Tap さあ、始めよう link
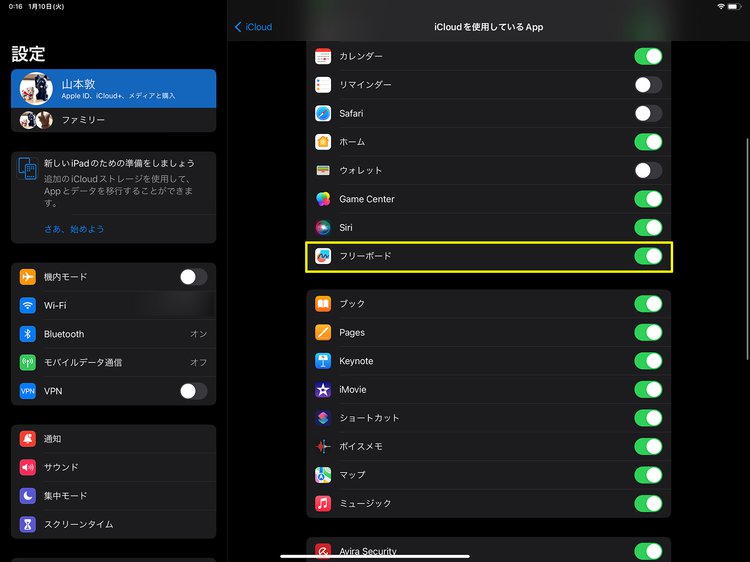This screenshot has width=750, height=562. (74, 229)
